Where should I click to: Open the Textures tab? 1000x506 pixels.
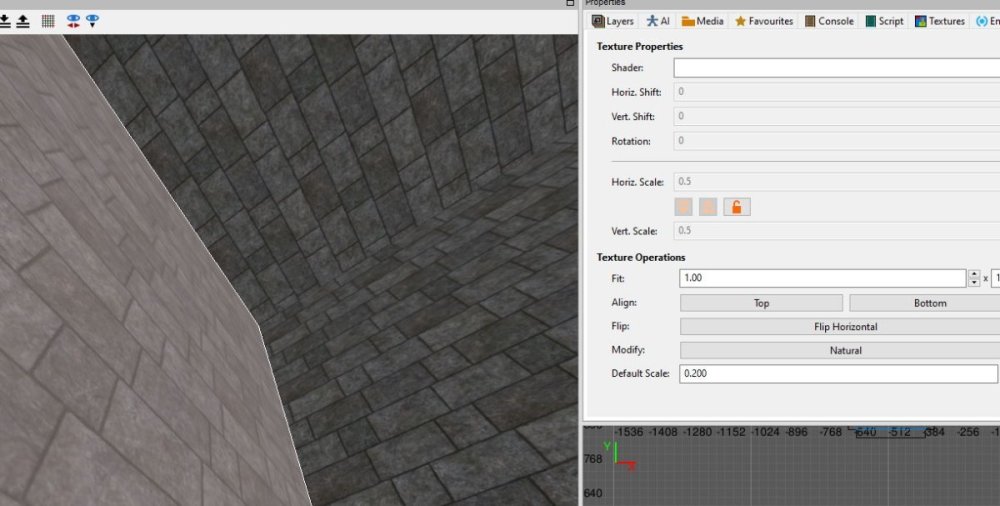(939, 21)
